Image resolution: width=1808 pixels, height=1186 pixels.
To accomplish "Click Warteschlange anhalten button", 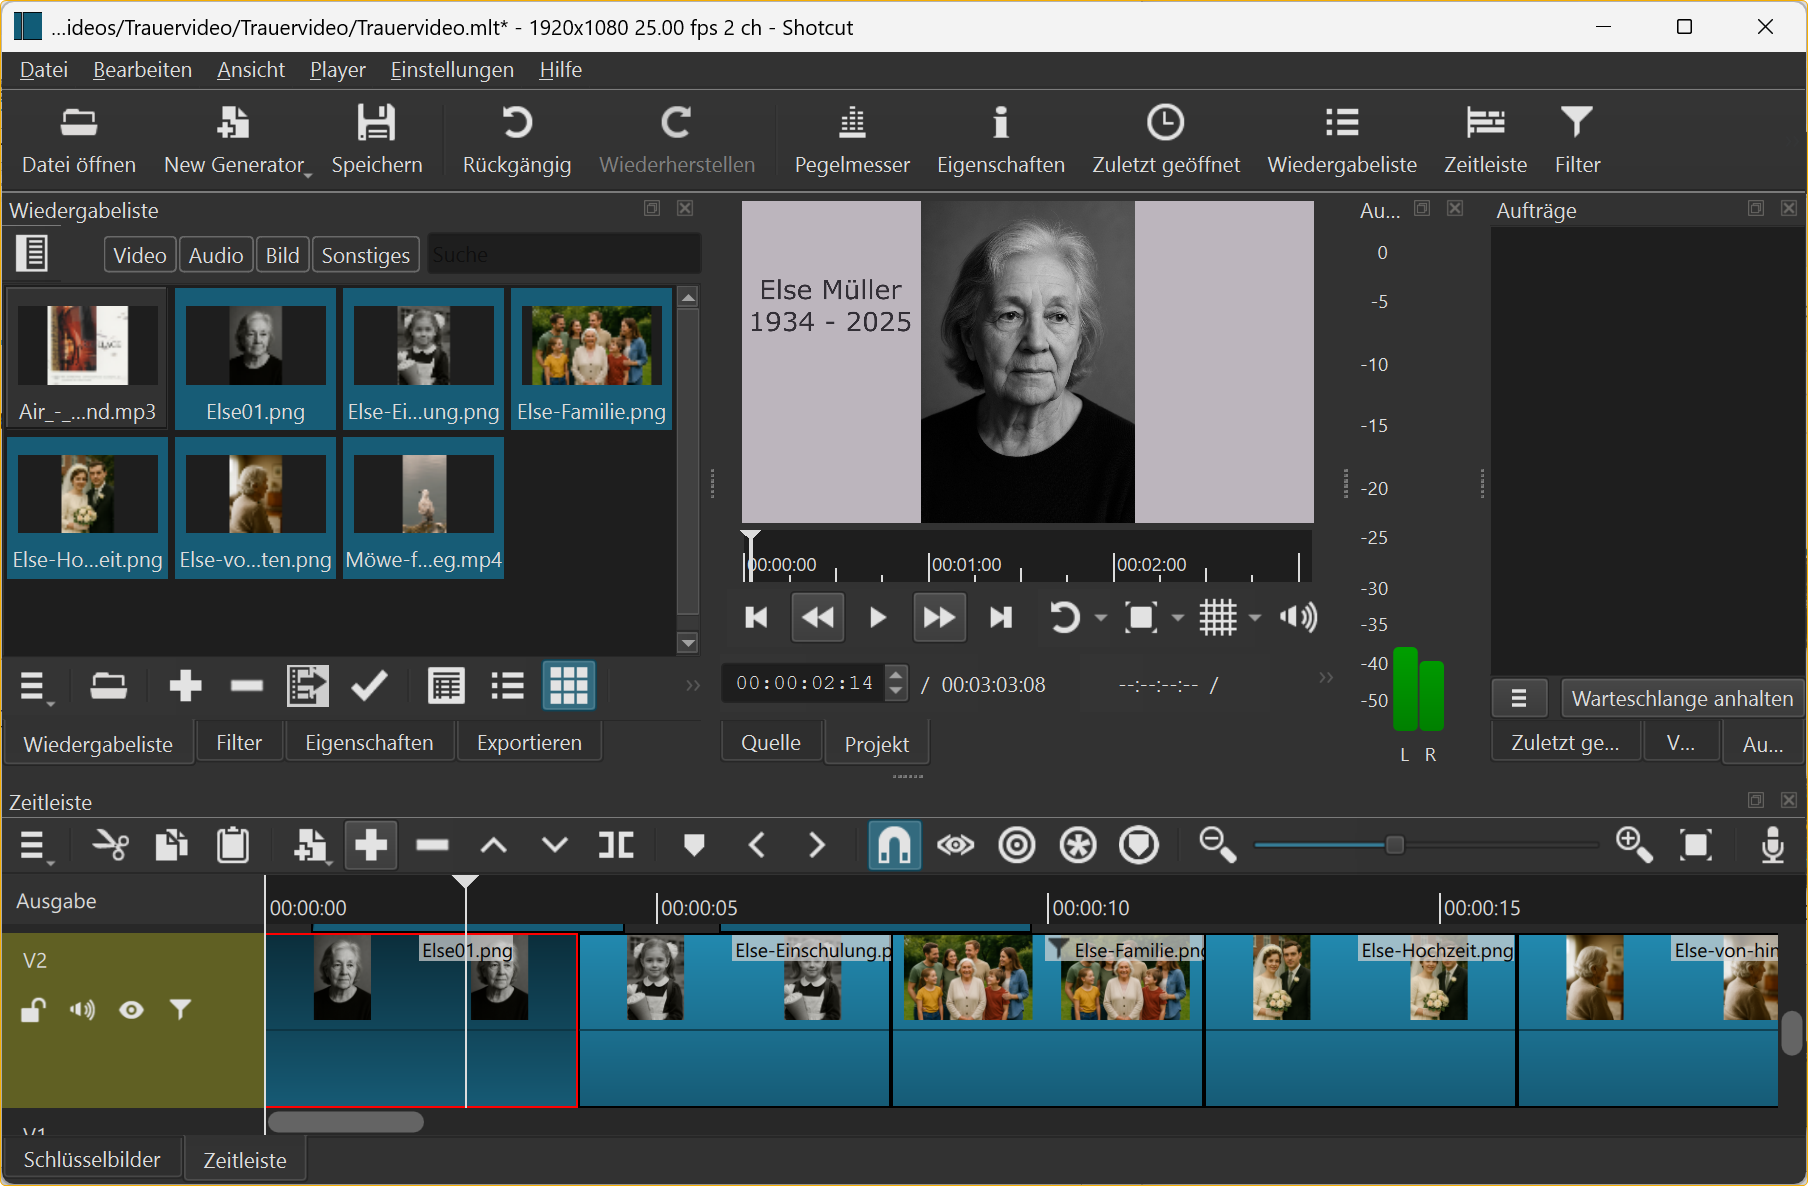I will click(1681, 698).
